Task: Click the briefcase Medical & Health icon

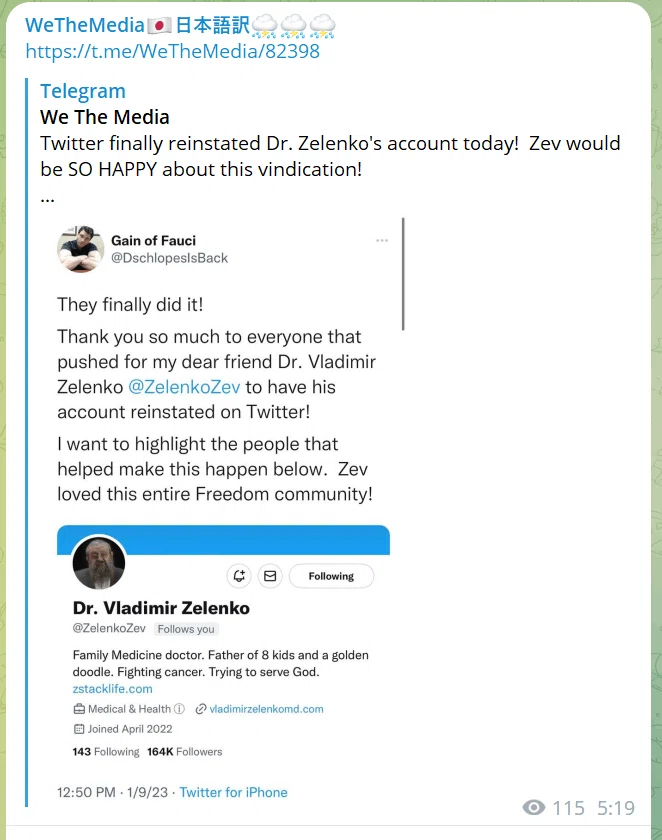Action: point(79,709)
